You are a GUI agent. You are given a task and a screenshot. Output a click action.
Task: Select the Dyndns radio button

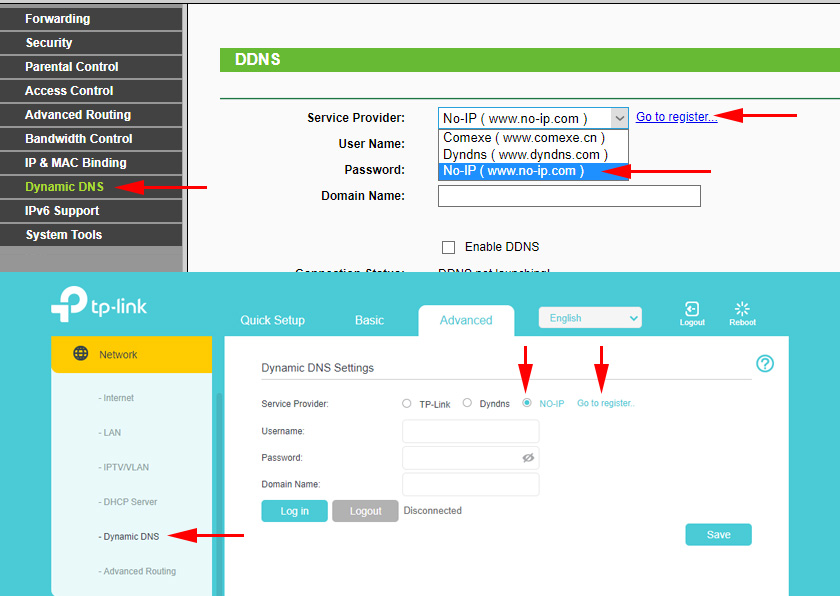click(x=467, y=404)
